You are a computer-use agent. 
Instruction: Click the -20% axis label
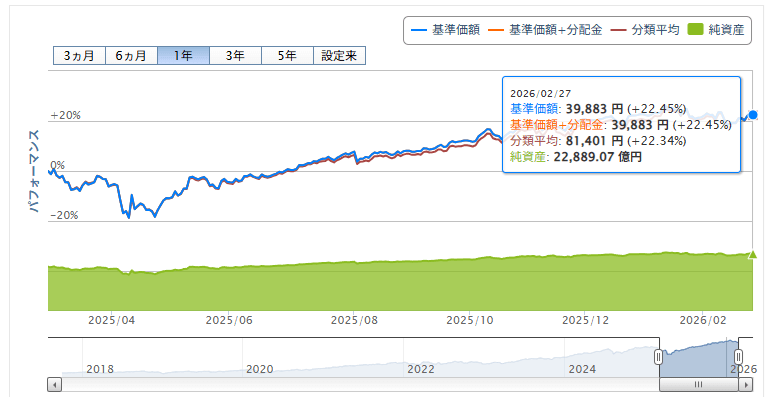pyautogui.click(x=64, y=215)
